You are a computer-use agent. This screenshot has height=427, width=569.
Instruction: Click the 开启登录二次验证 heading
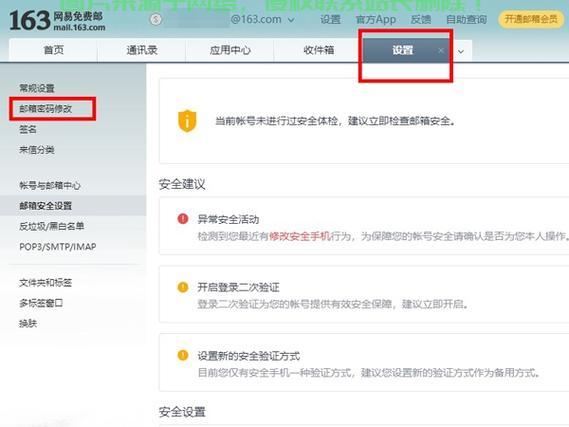click(238, 287)
